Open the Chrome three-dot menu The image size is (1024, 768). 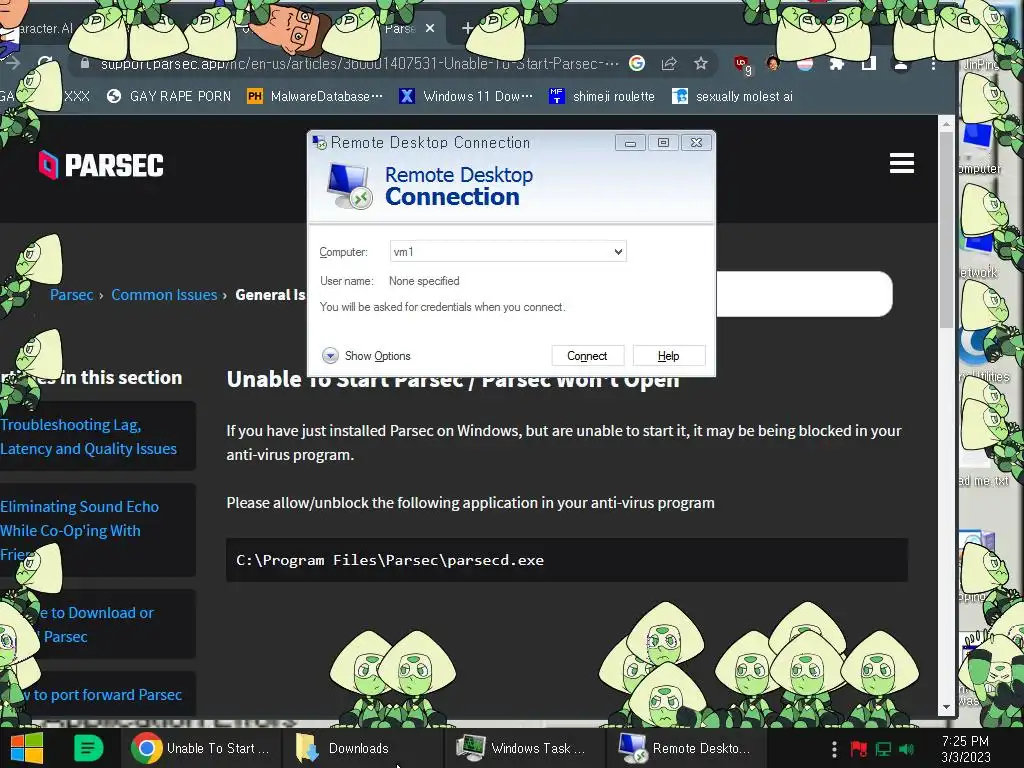933,63
